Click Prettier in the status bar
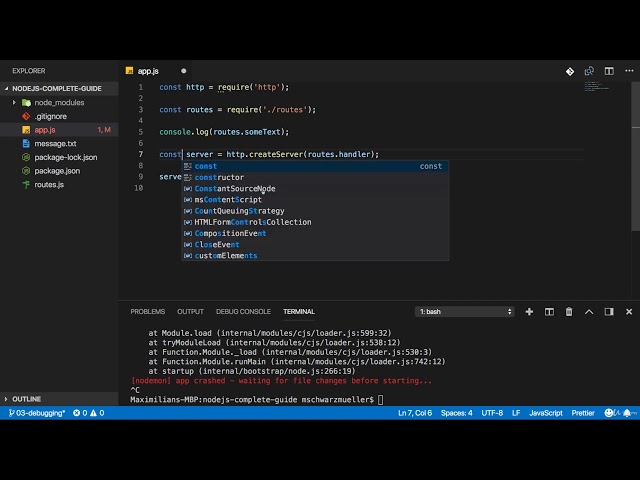The width and height of the screenshot is (640, 480). click(583, 413)
